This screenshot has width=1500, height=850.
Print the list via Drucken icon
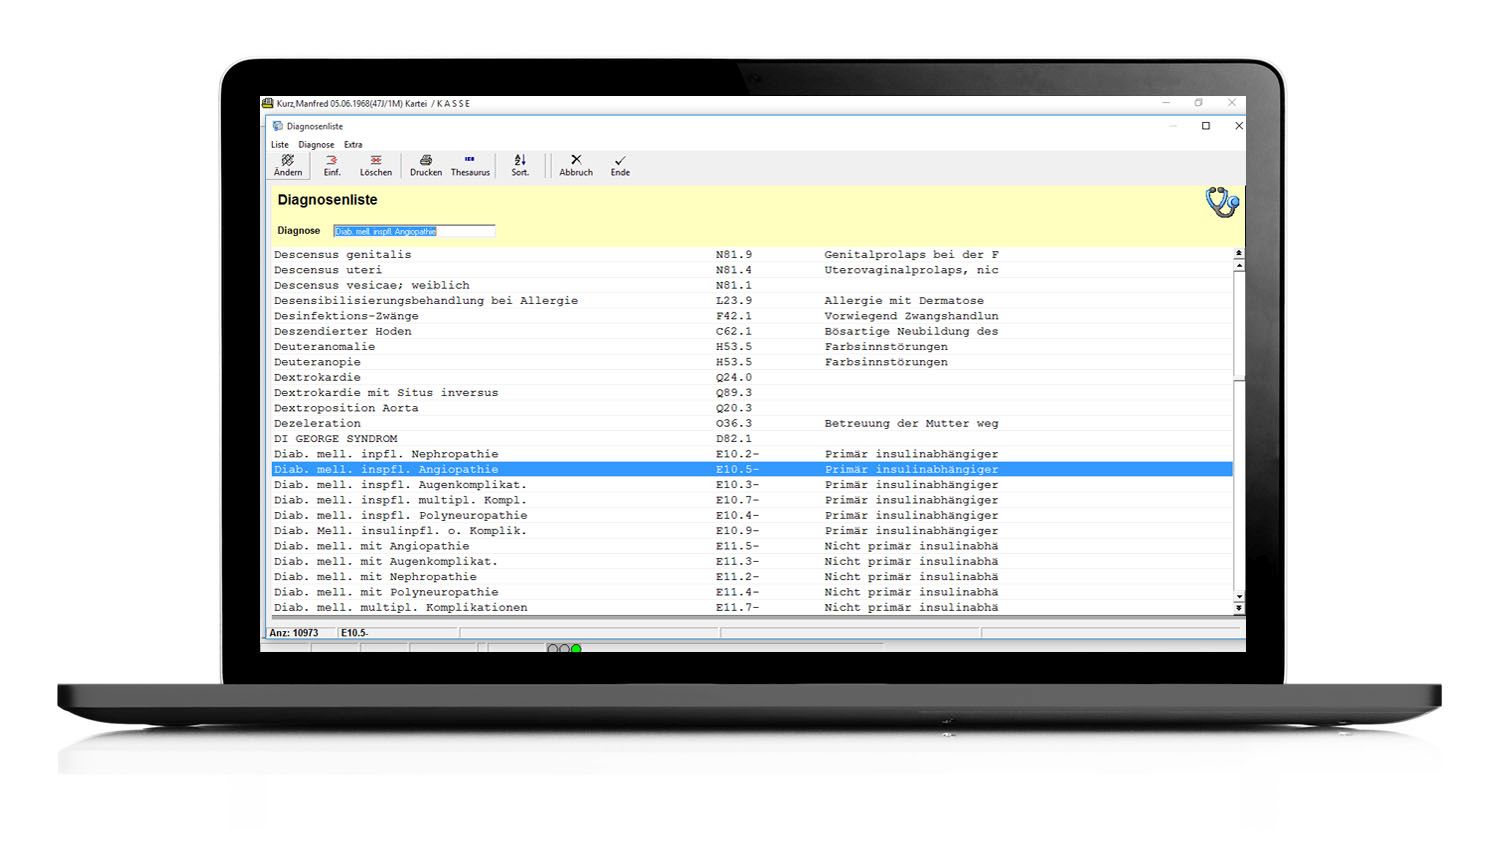click(x=425, y=165)
